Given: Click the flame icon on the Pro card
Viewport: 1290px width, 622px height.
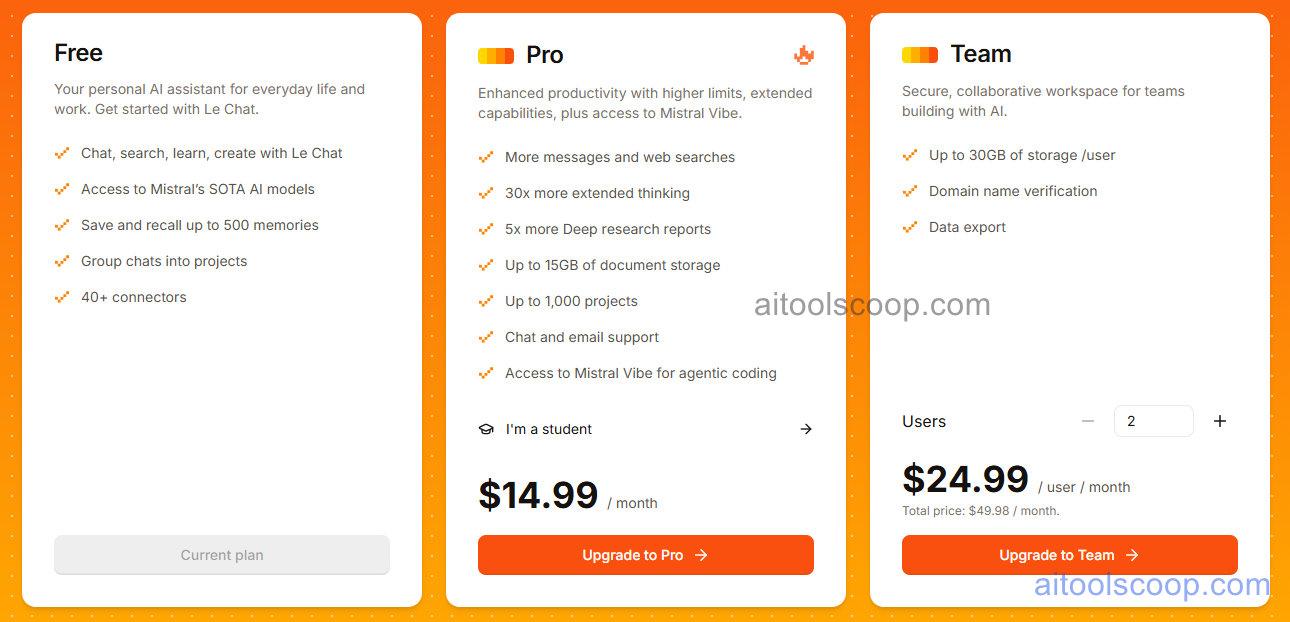Looking at the screenshot, I should pos(804,56).
